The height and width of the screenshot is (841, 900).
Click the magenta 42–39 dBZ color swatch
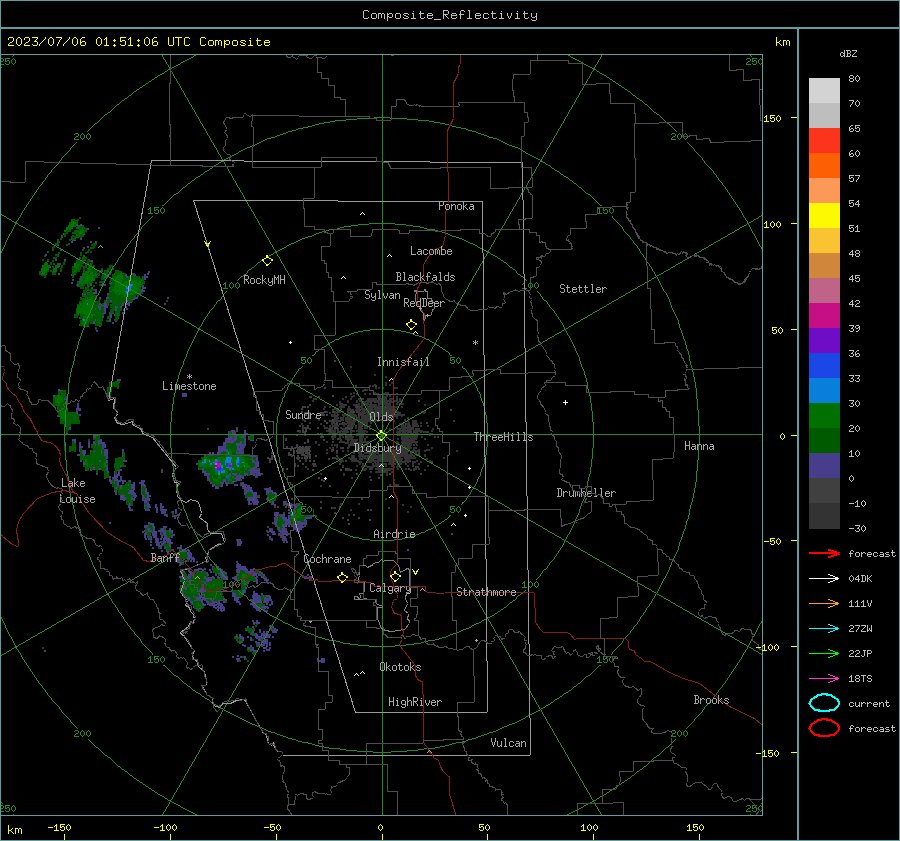click(x=824, y=315)
